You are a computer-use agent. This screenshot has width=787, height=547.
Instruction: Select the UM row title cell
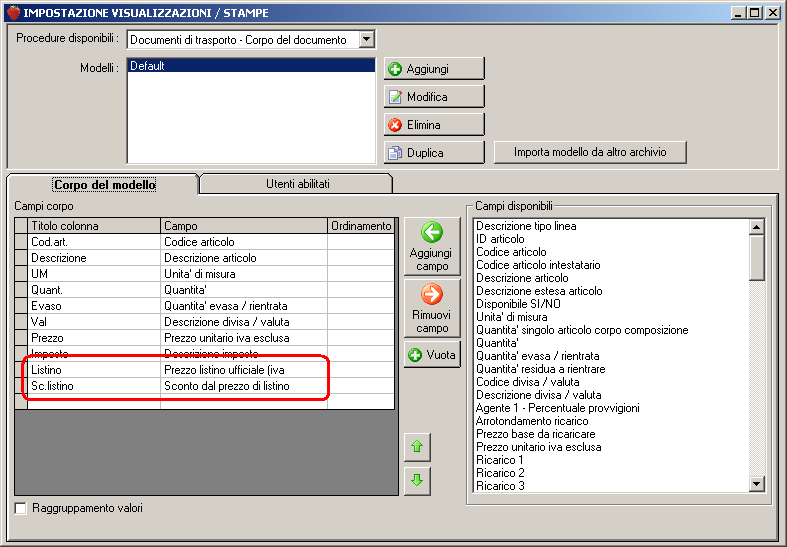tap(94, 274)
